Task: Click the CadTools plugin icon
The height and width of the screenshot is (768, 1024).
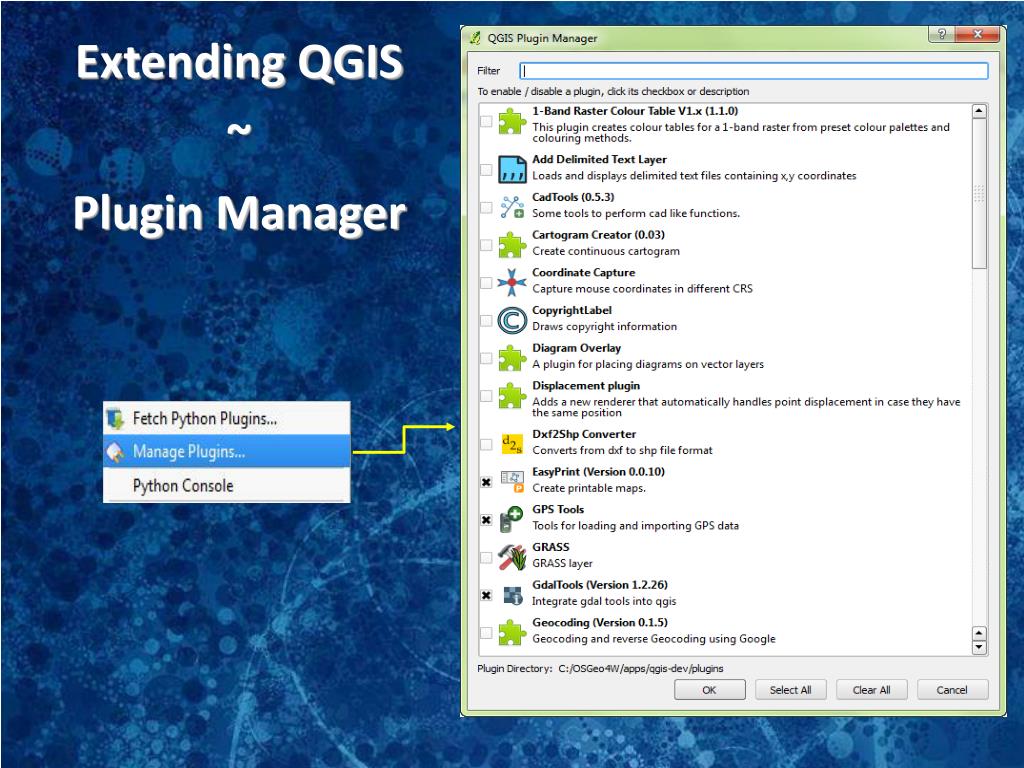Action: [512, 208]
